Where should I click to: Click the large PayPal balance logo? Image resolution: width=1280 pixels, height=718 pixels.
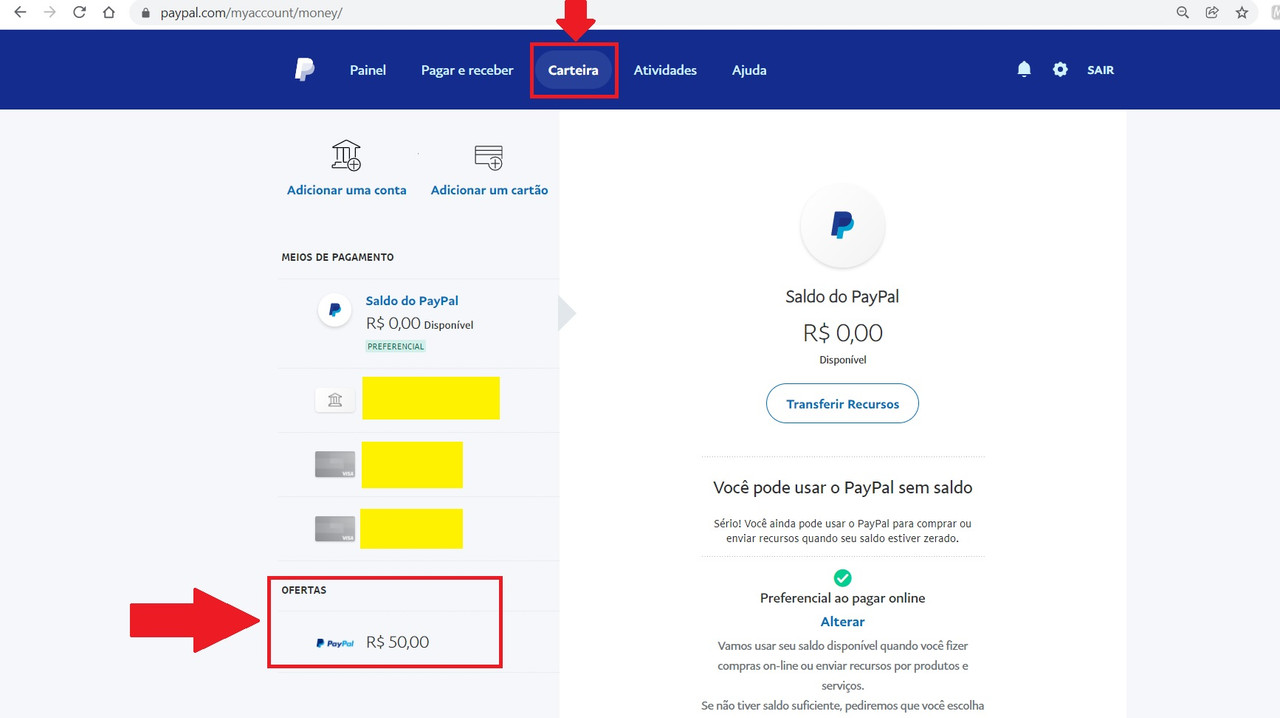(x=842, y=226)
